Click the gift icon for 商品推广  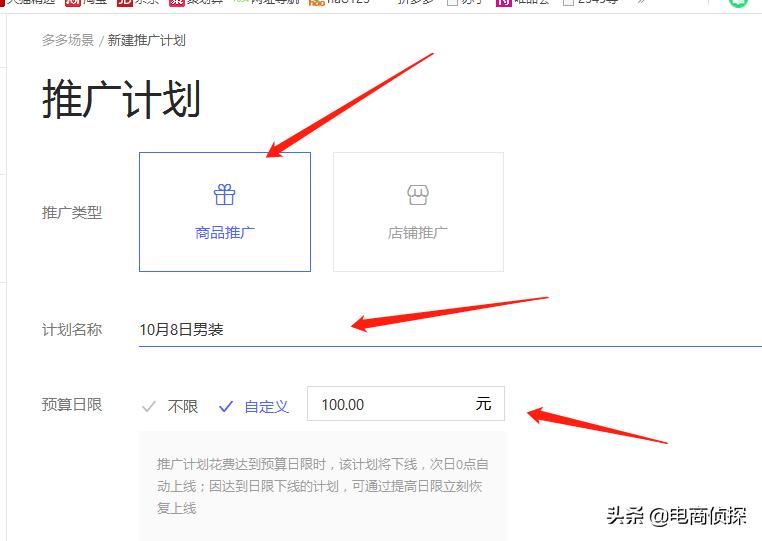(225, 195)
